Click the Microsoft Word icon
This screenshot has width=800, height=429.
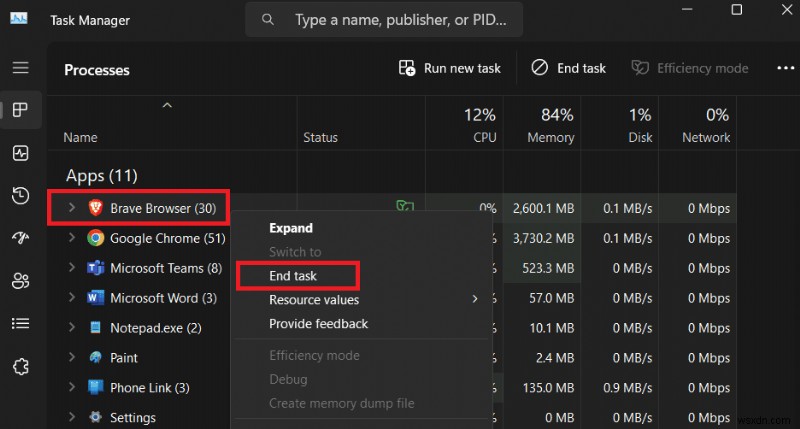(x=95, y=297)
